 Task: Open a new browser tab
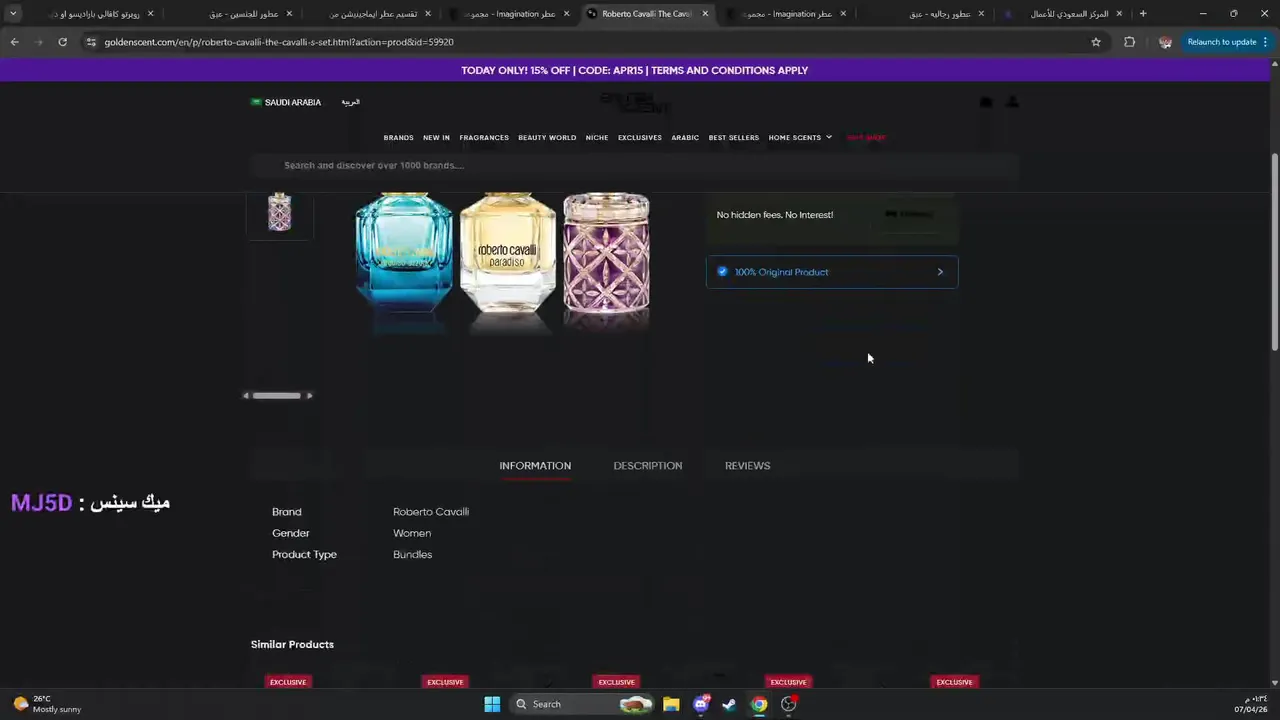[x=1143, y=14]
